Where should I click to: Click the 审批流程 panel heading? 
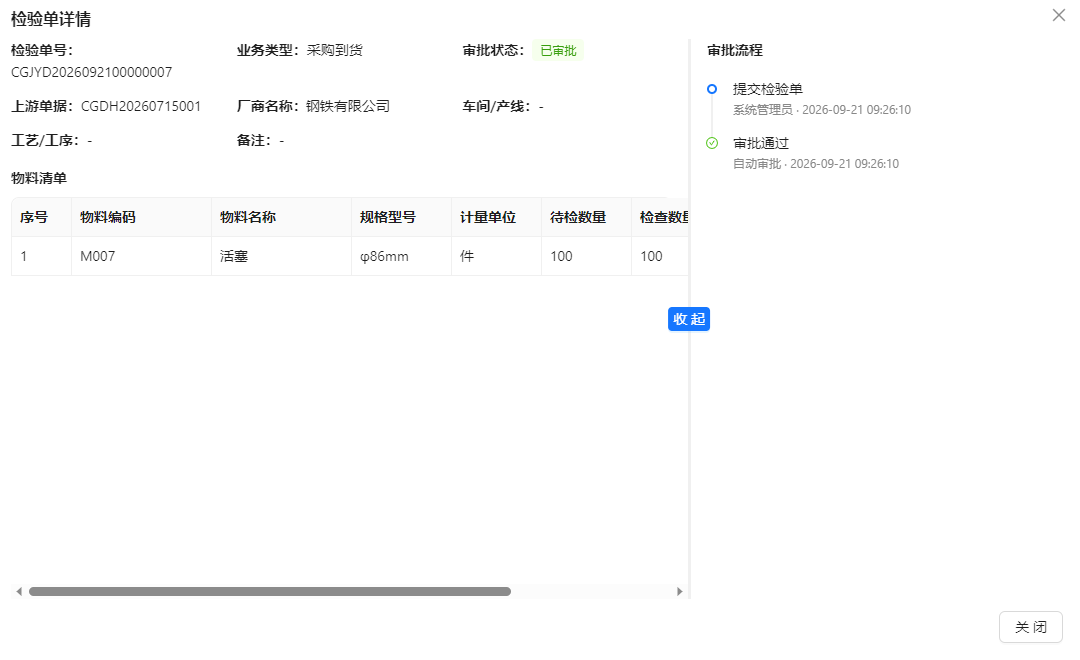735,50
